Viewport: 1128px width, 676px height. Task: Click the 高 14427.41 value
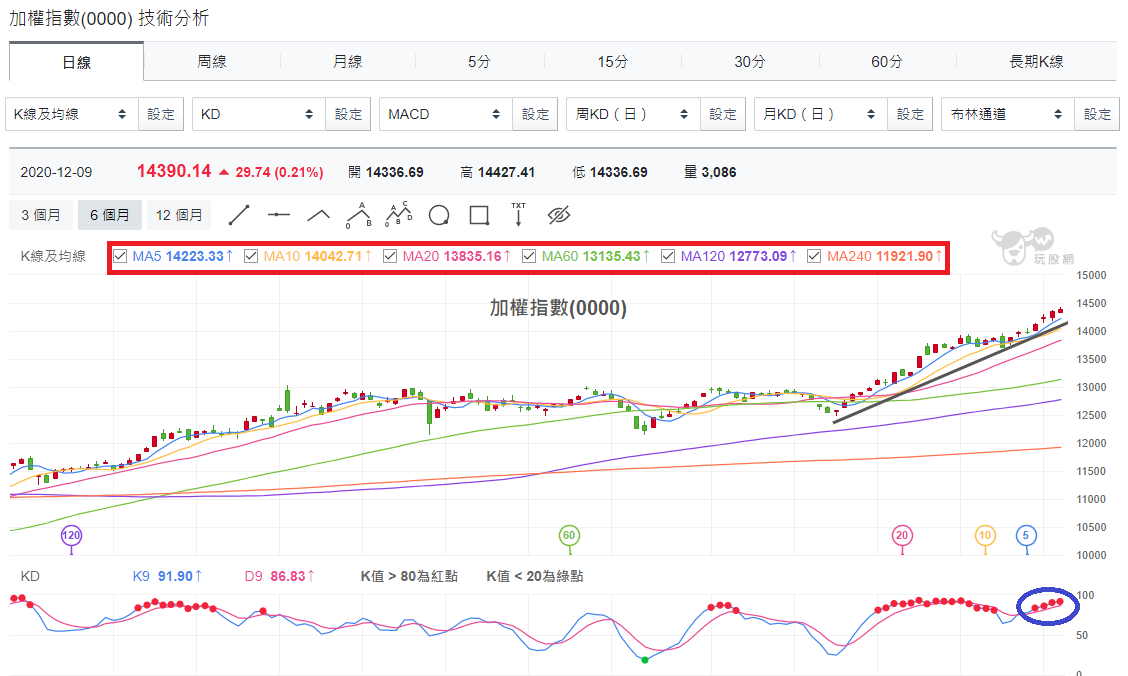click(498, 172)
